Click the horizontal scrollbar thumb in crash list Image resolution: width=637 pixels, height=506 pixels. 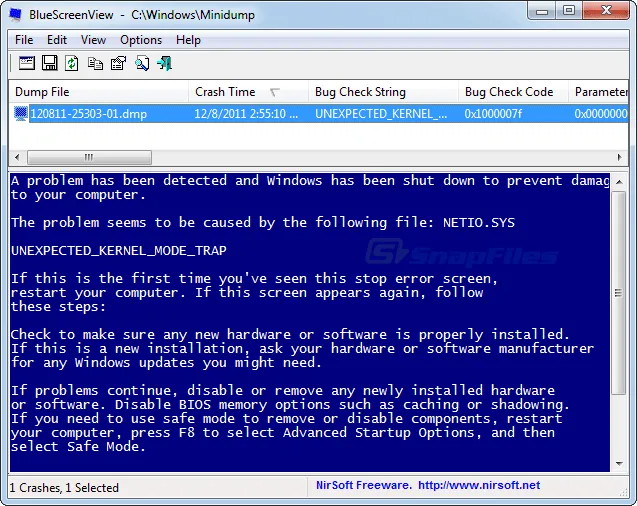(89, 157)
